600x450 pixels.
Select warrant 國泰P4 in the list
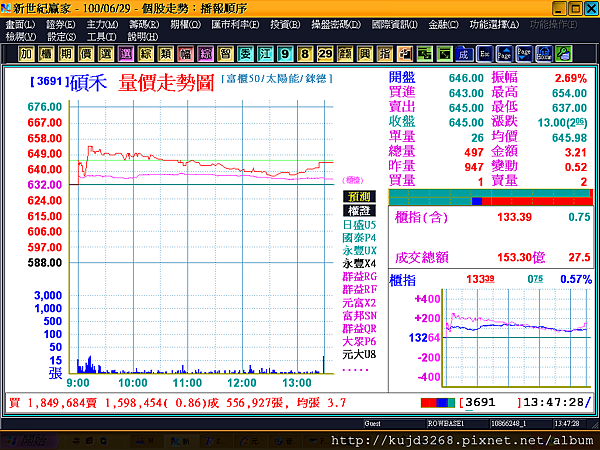359,238
